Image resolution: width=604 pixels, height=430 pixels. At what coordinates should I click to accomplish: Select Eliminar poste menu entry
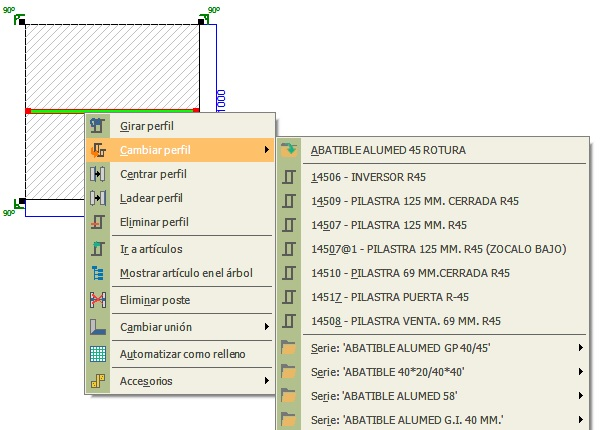[180, 300]
